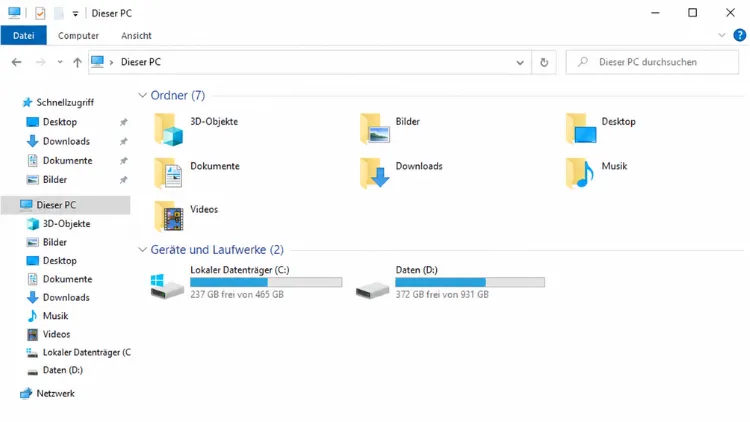
Task: Collapse the Geräte und Laufwerke (2) chevron
Action: [142, 250]
